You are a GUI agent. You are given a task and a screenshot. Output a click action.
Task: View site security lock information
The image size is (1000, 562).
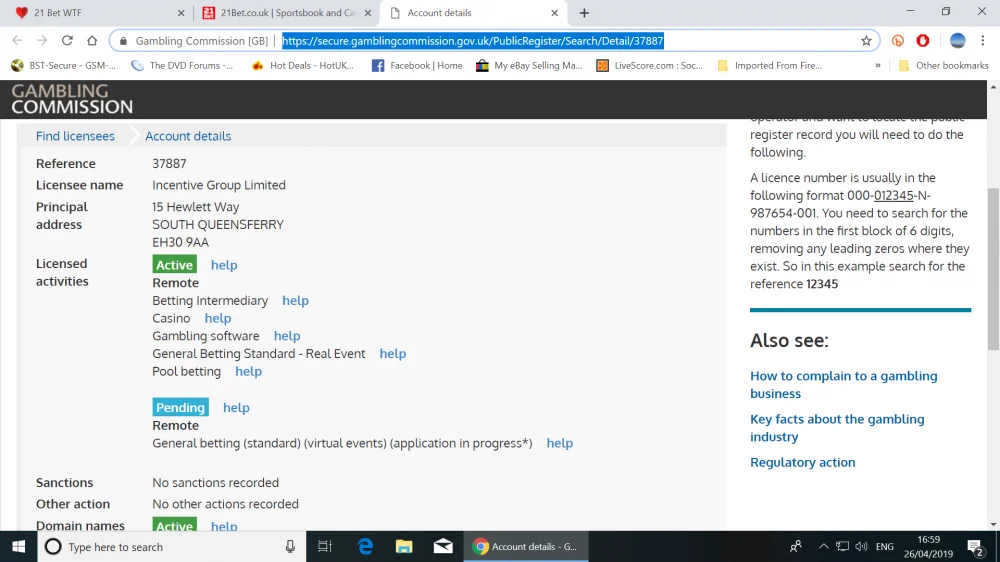point(124,41)
